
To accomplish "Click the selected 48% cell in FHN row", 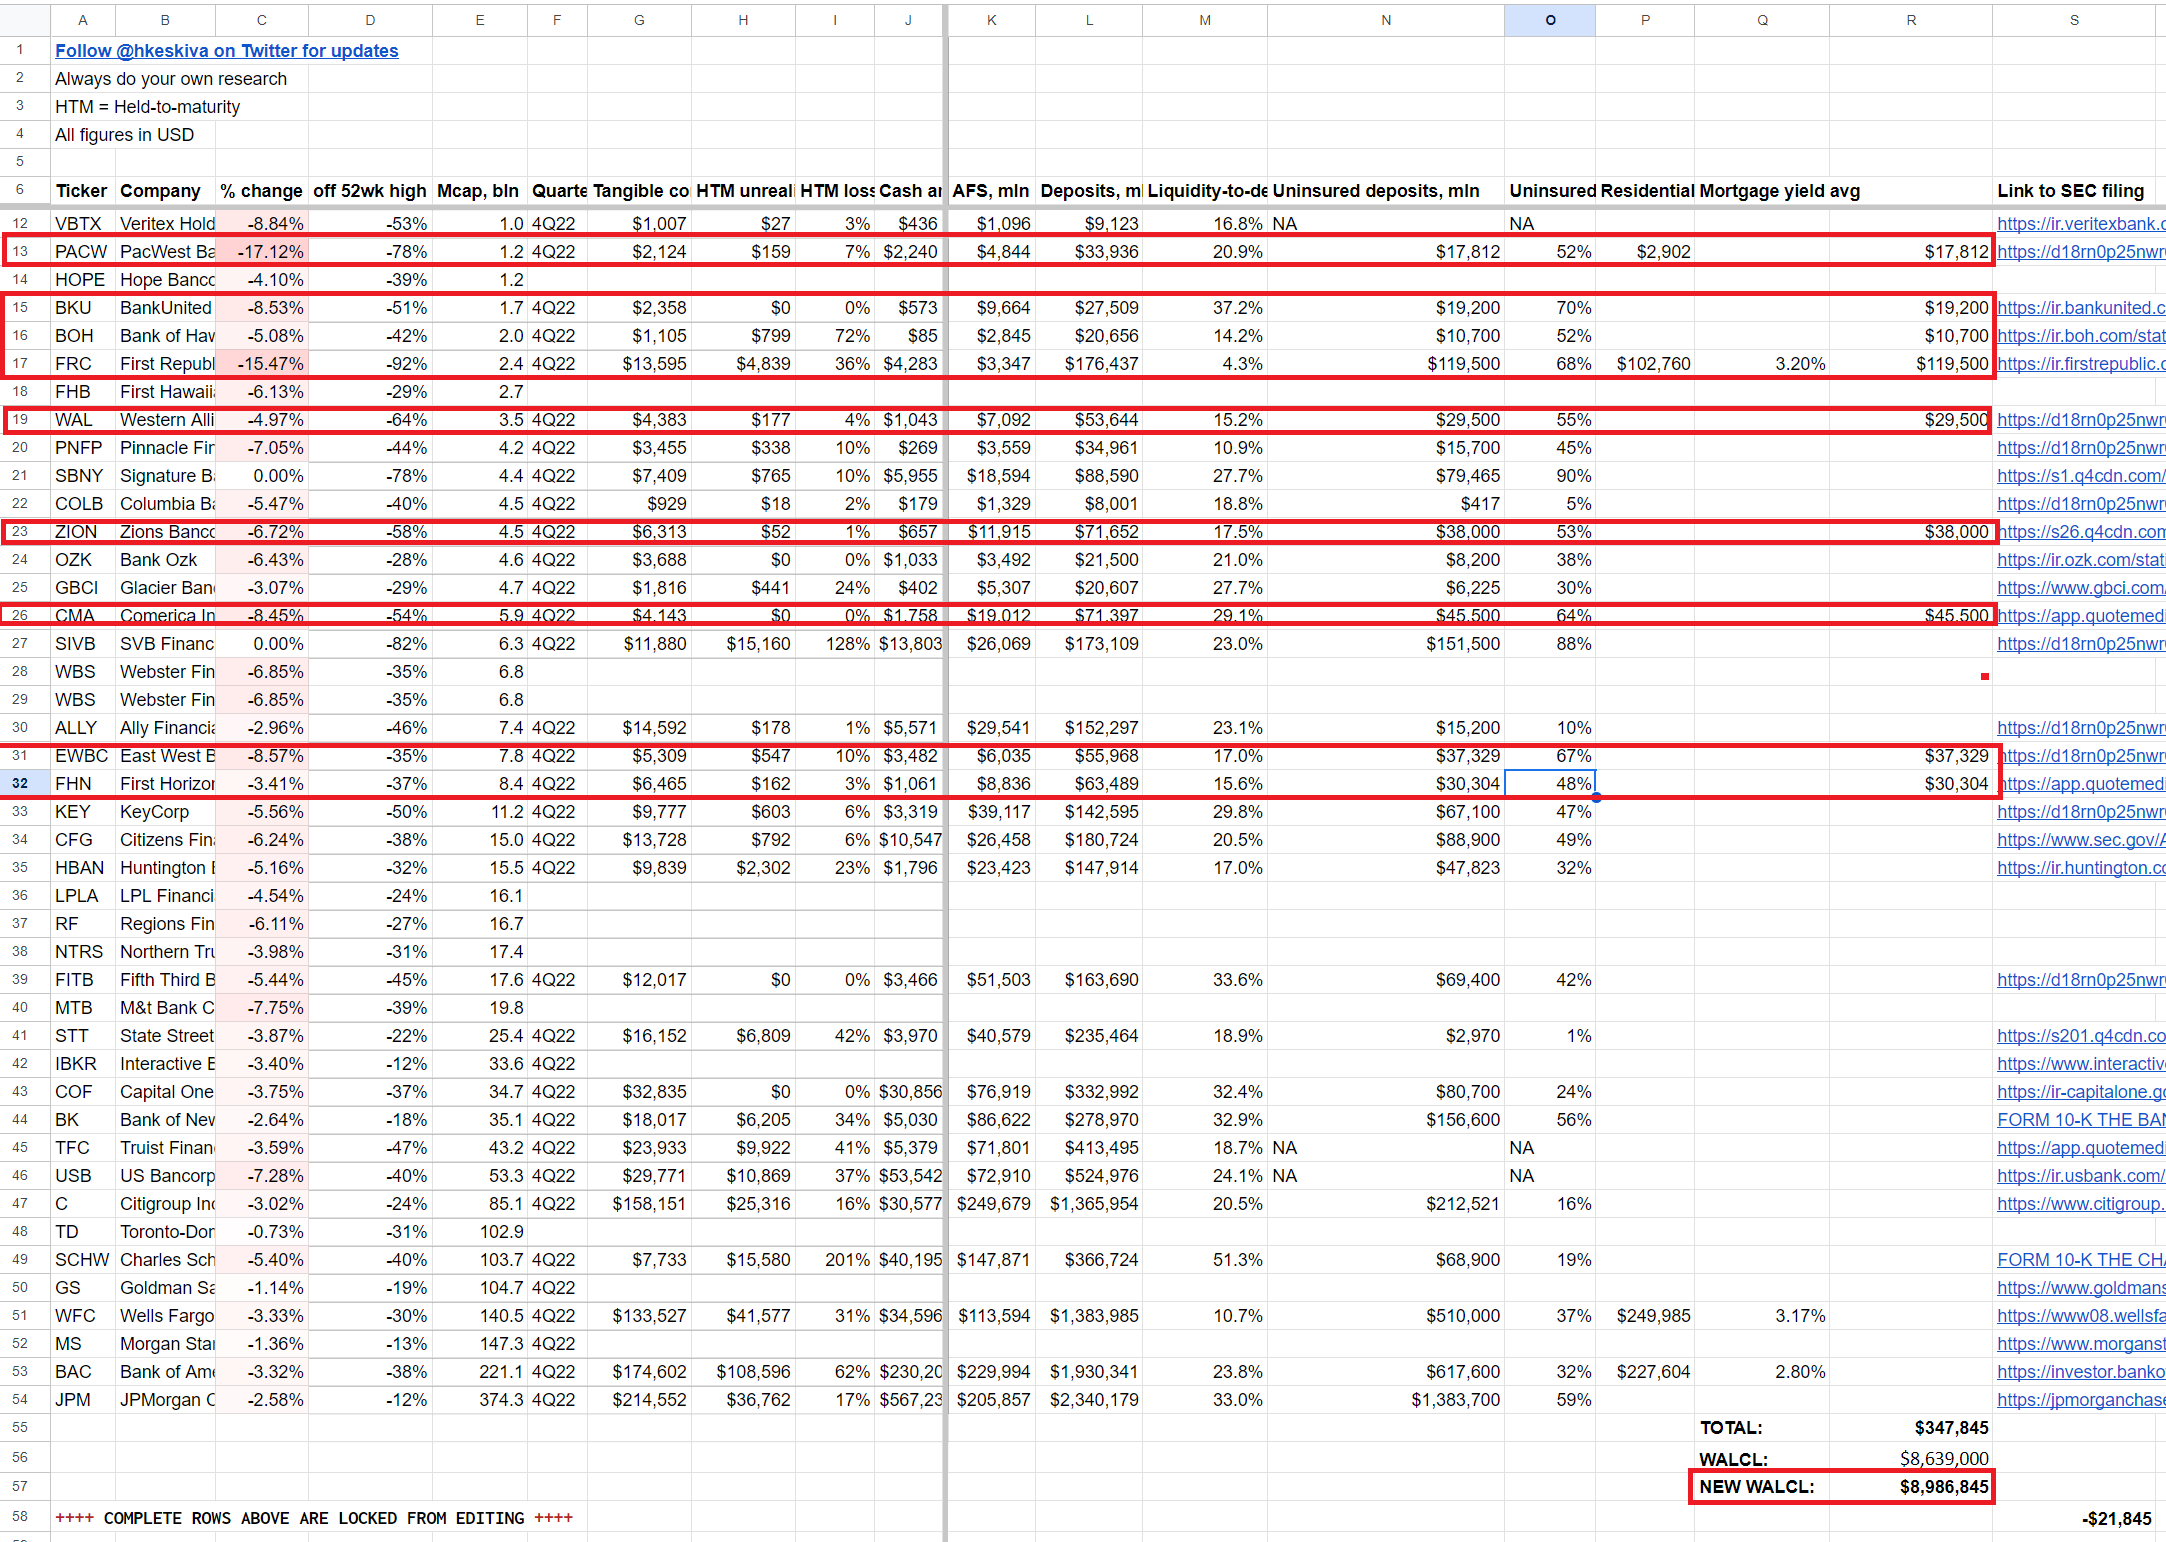I will (1549, 784).
